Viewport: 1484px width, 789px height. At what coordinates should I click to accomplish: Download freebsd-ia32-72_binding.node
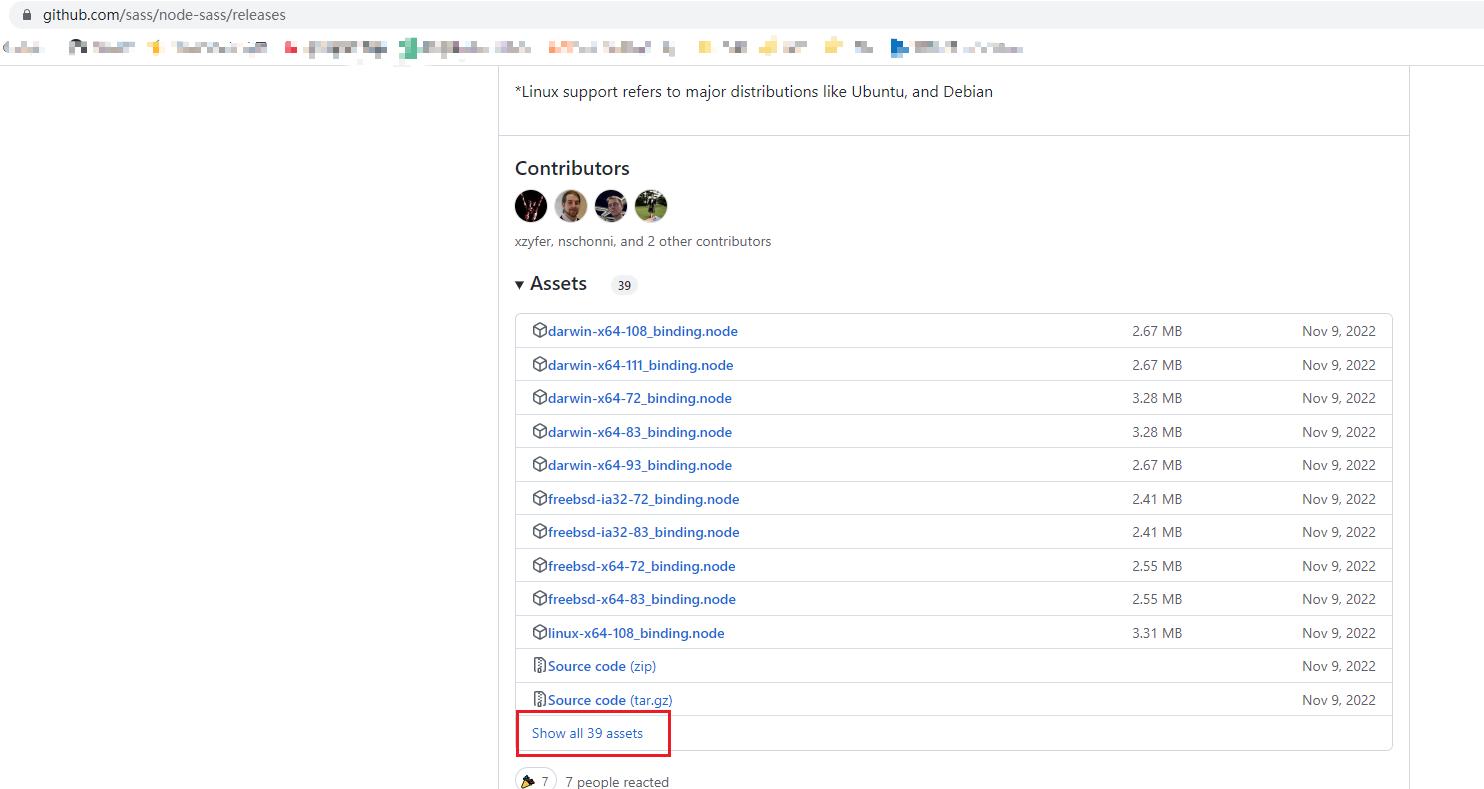click(x=644, y=499)
